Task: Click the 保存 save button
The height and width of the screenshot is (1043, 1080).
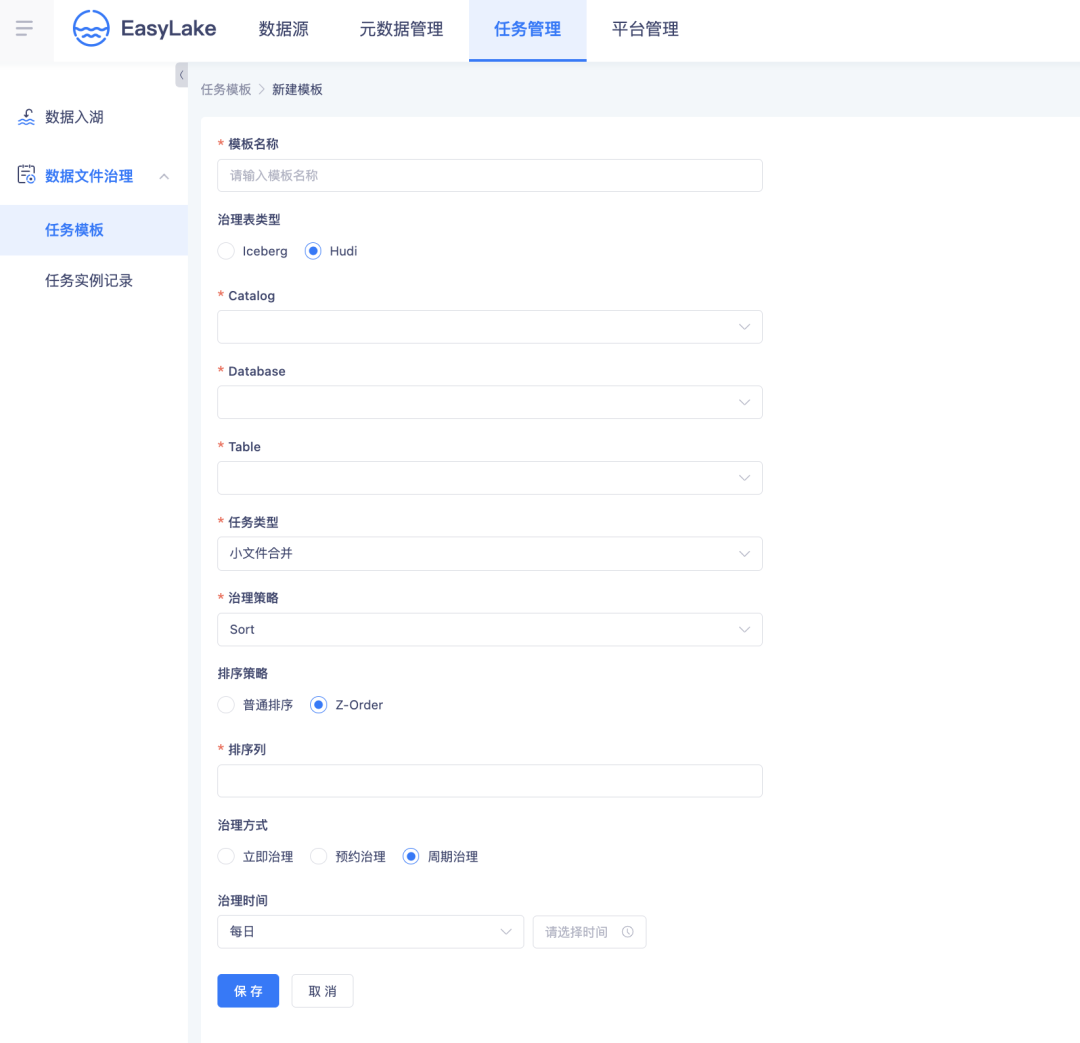Action: pos(248,991)
